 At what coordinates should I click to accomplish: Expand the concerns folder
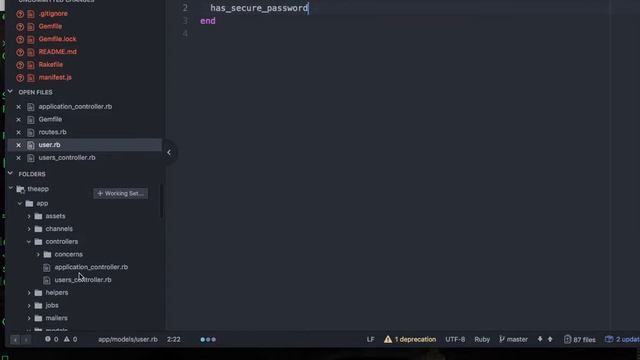click(x=38, y=254)
